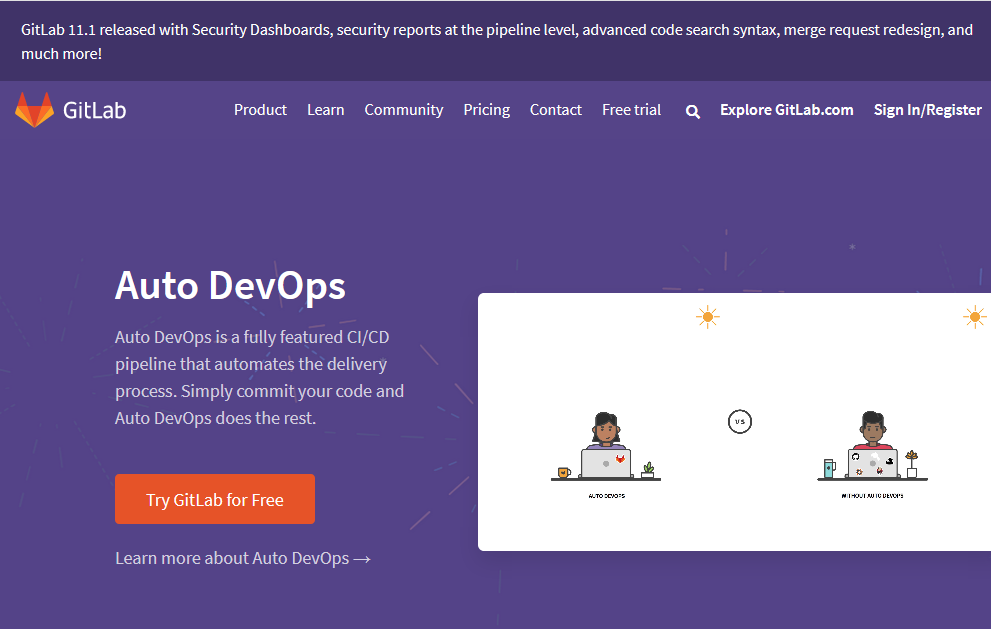Select the Free trial nav link
Image resolution: width=991 pixels, height=629 pixels.
point(631,110)
